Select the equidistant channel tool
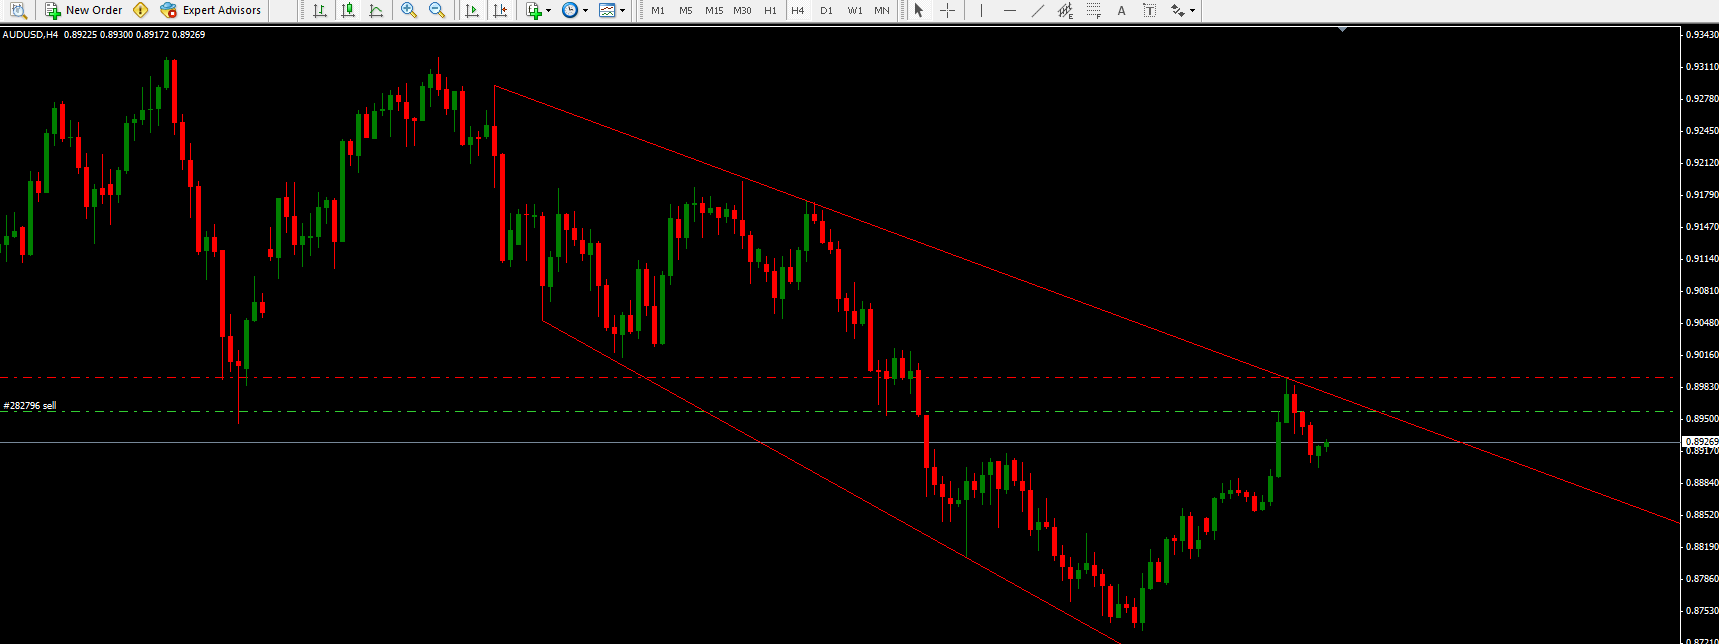The image size is (1719, 644). coord(1065,10)
